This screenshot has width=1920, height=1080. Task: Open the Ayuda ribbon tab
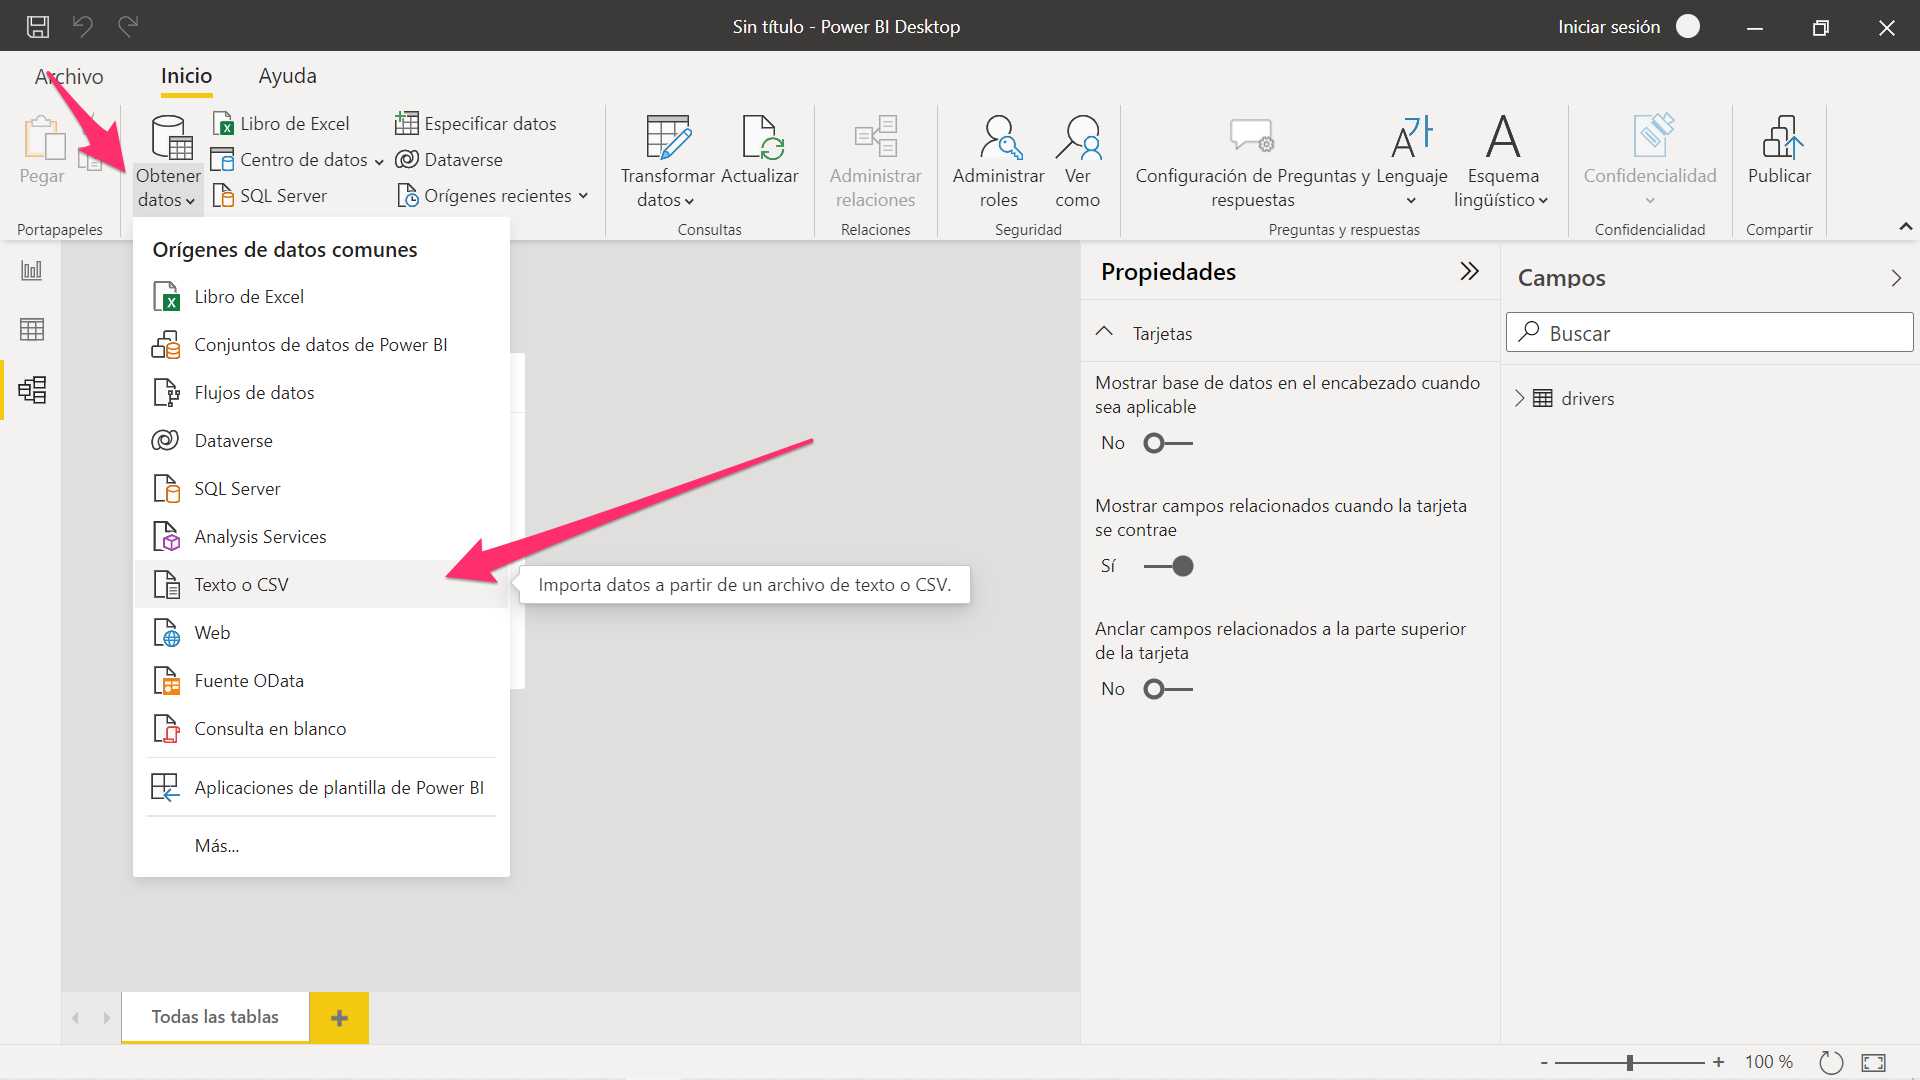(x=287, y=76)
